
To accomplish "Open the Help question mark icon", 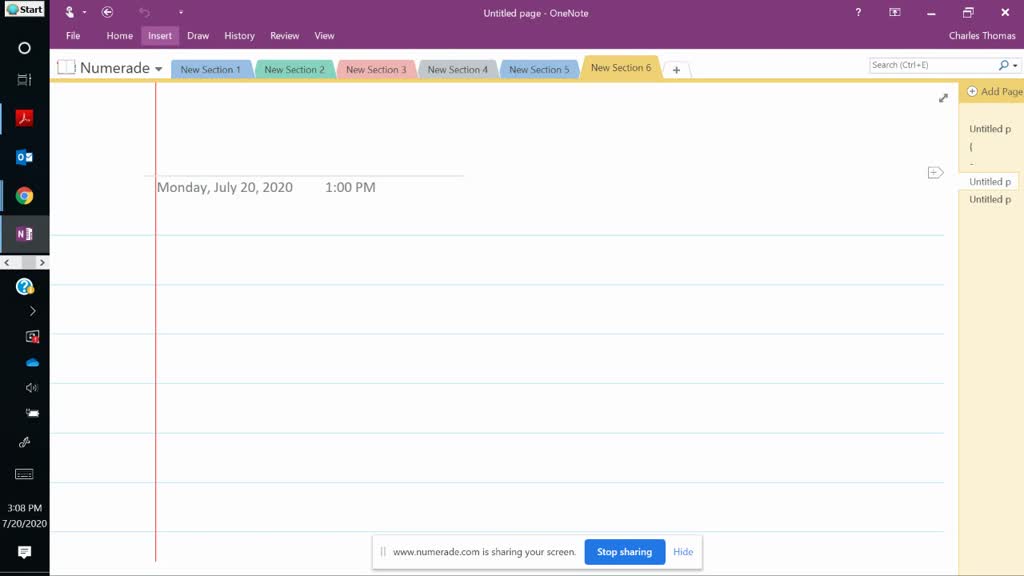I will [858, 12].
